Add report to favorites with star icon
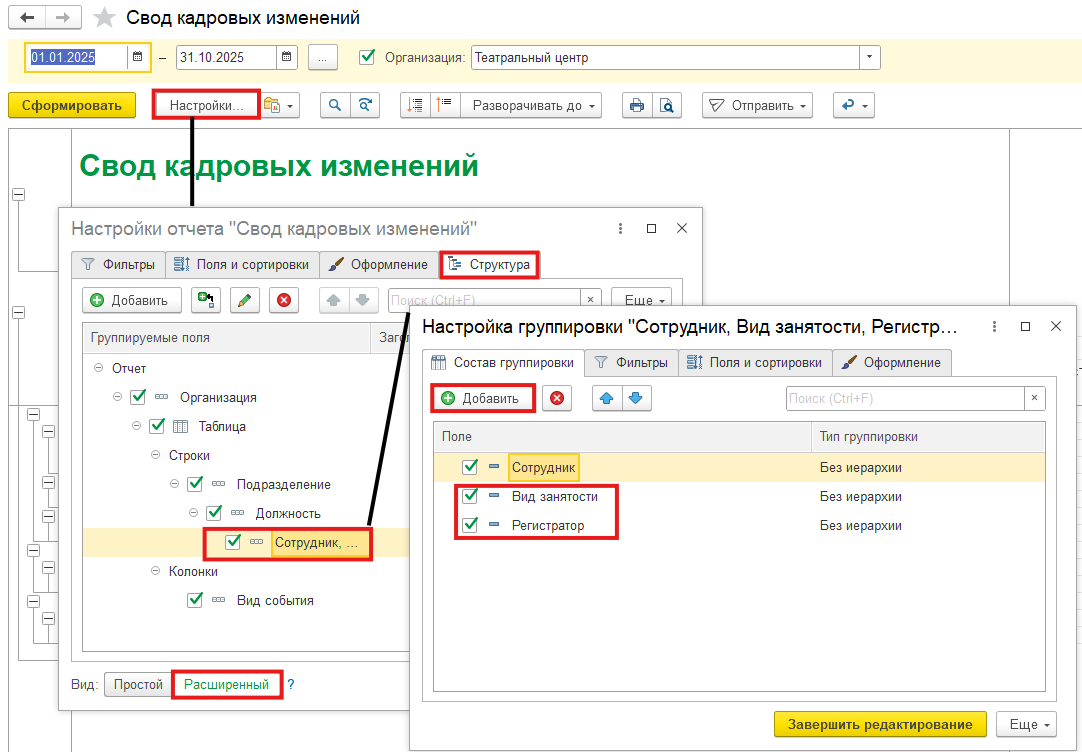The width and height of the screenshot is (1082, 752). [x=105, y=18]
